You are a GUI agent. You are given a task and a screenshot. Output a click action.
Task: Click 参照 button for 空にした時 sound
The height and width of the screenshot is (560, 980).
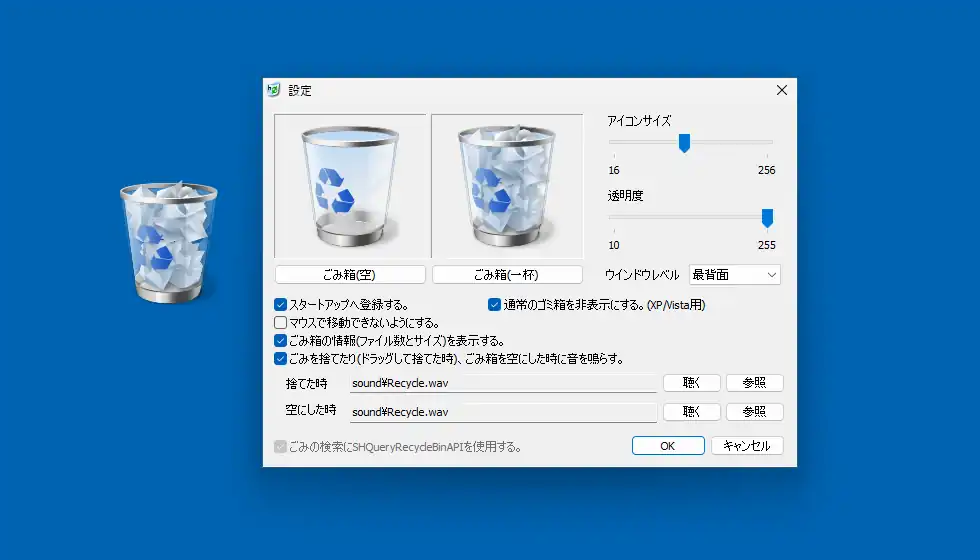[754, 412]
